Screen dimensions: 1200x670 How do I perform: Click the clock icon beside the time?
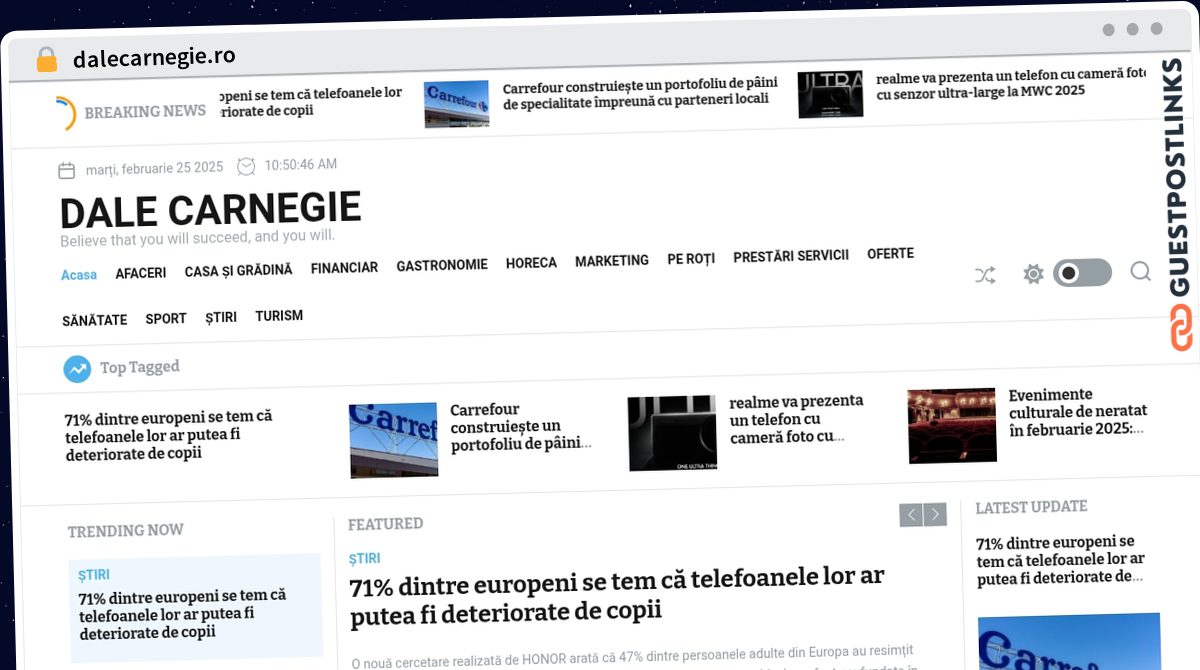click(246, 166)
